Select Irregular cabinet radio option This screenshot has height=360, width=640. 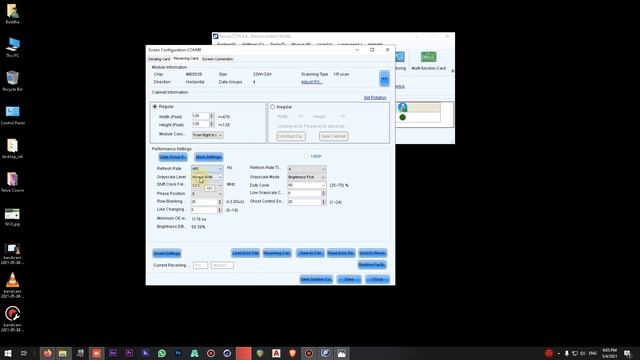click(x=273, y=107)
